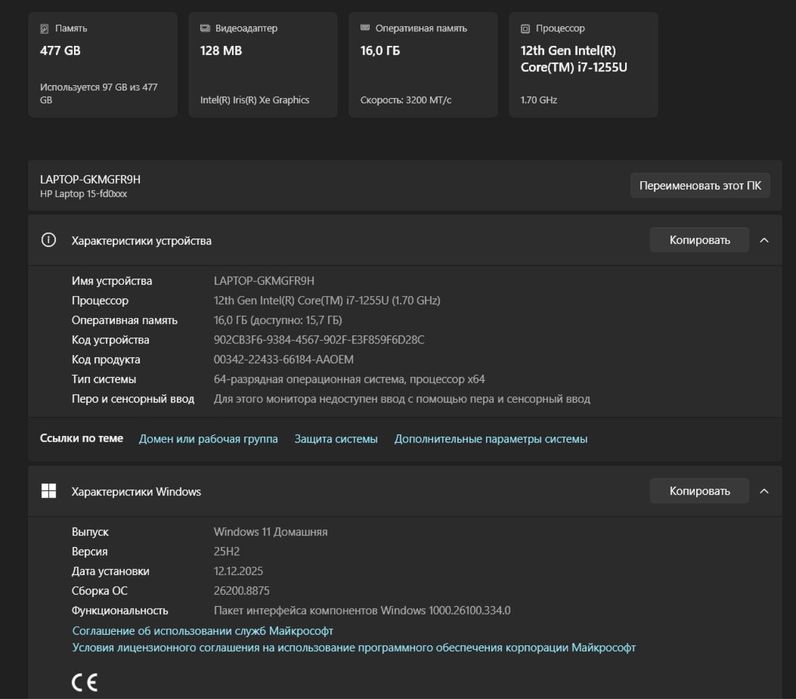This screenshot has width=796, height=699.
Task: Click the 1.70 GHz text in Процессор card
Action: point(539,100)
